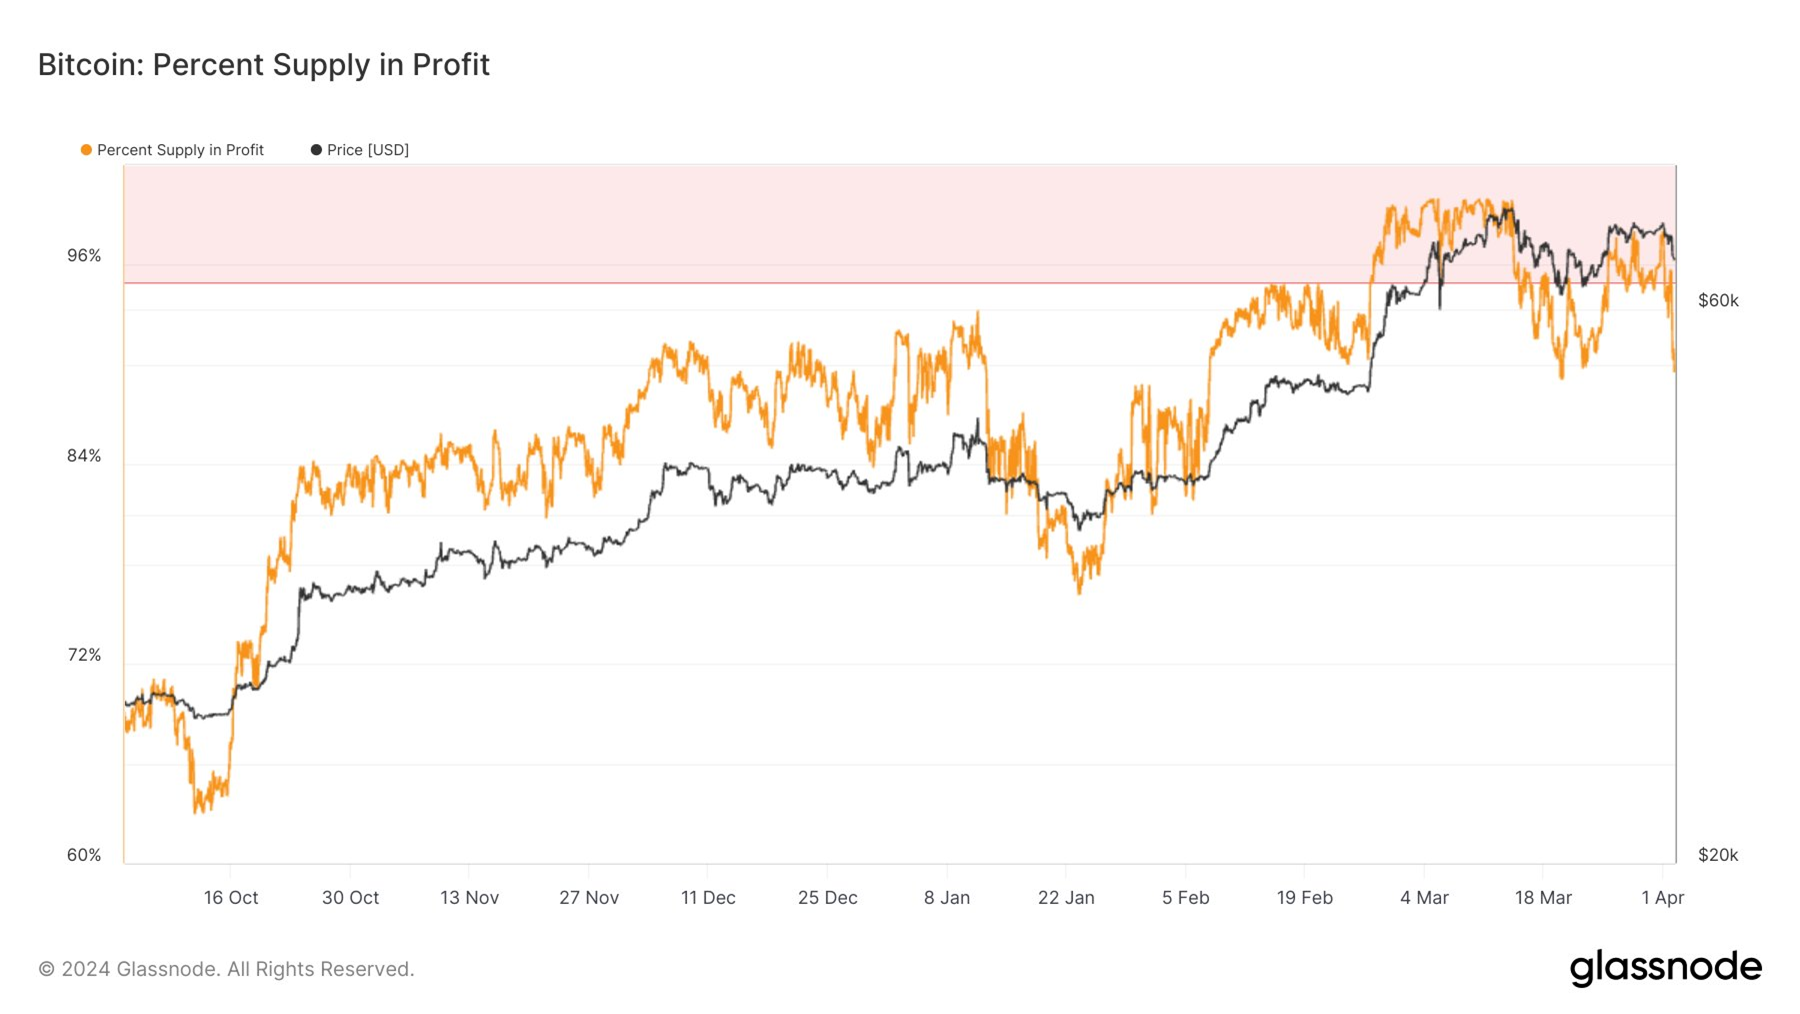Toggle the Percent Supply in Profit legend label
Screen dimensions: 1800x1014
click(180, 150)
